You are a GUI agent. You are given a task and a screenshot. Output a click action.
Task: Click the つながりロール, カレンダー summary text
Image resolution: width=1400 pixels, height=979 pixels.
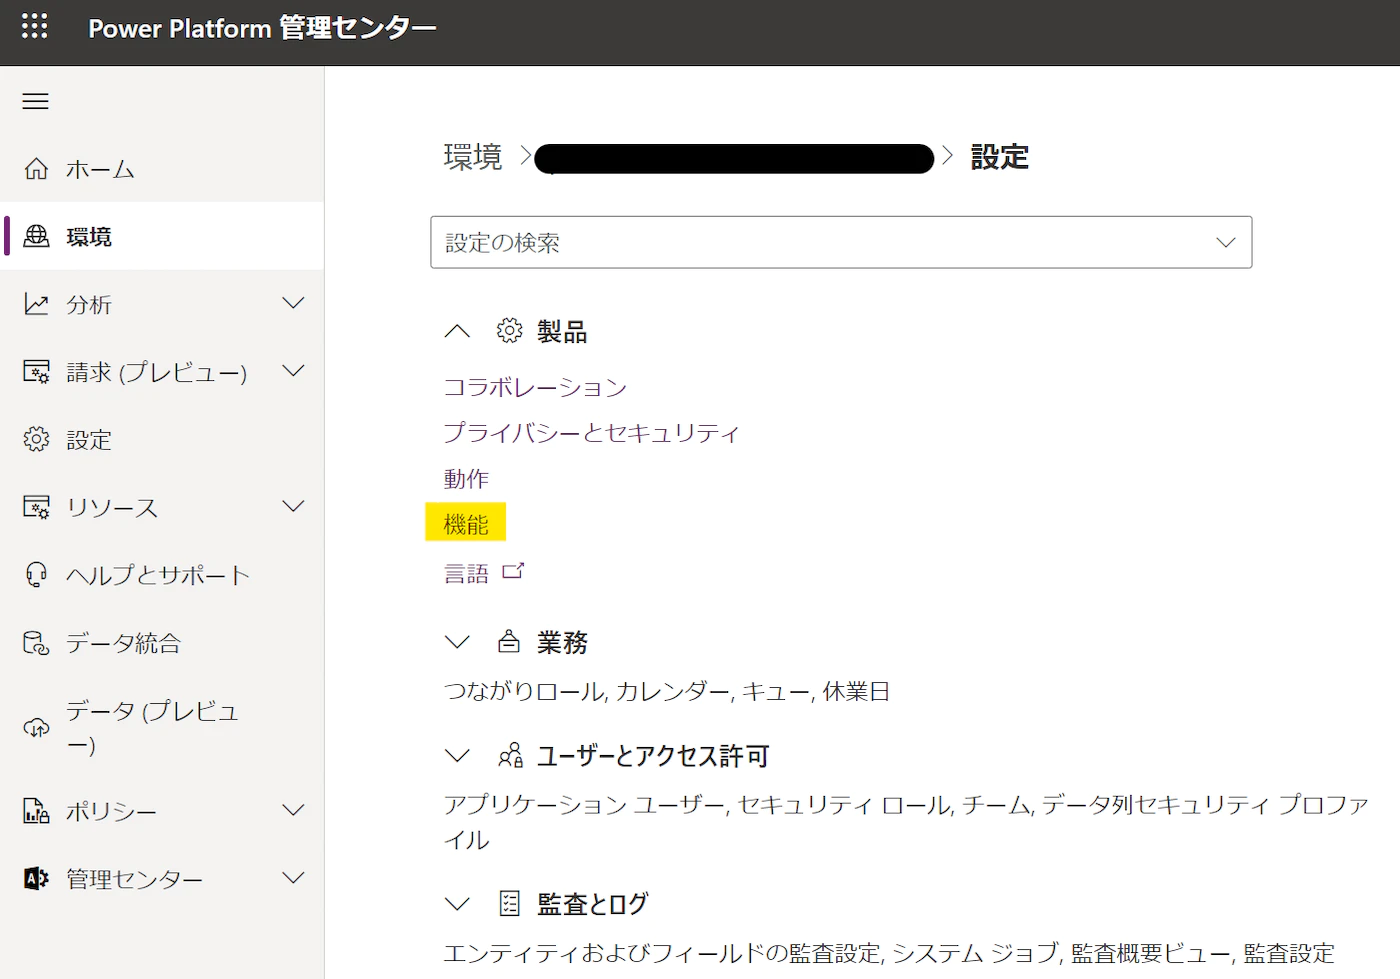pos(667,691)
